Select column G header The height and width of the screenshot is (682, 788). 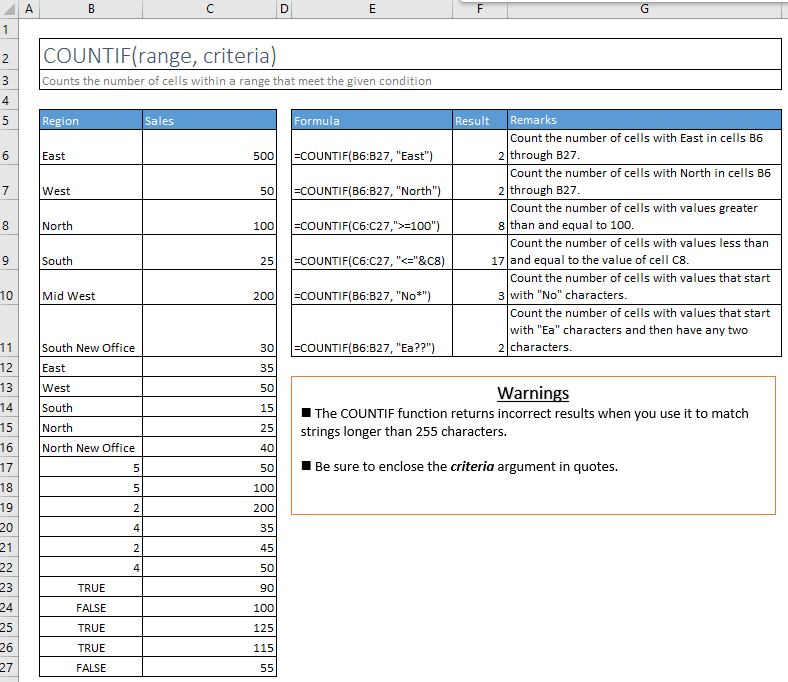click(644, 9)
